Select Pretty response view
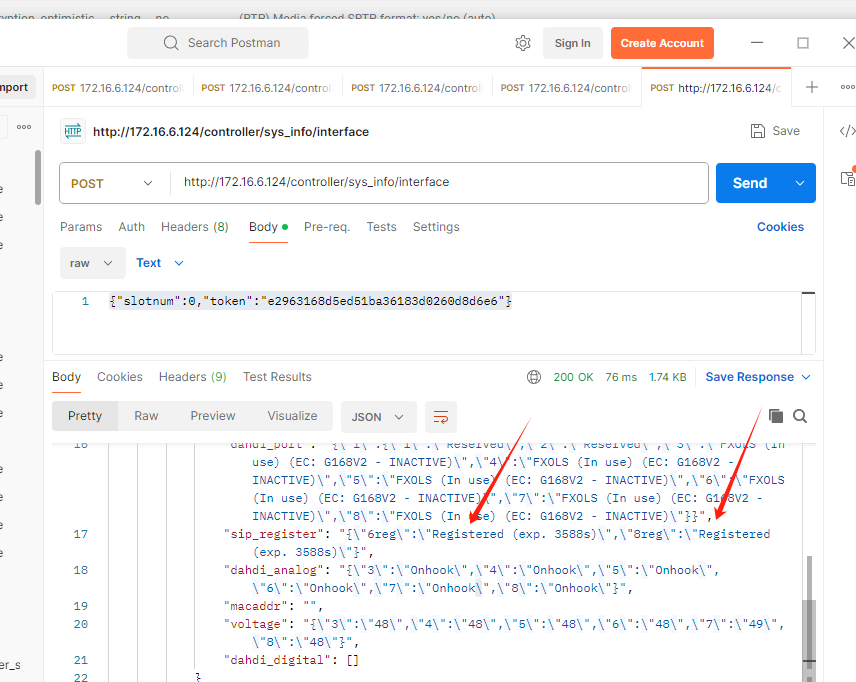Viewport: 856px width, 682px height. coord(85,416)
